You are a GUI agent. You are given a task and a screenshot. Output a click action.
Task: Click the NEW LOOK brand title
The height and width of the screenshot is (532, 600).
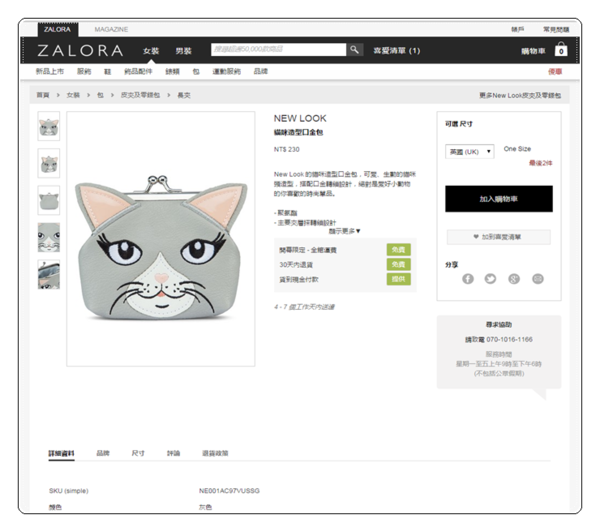tap(300, 118)
